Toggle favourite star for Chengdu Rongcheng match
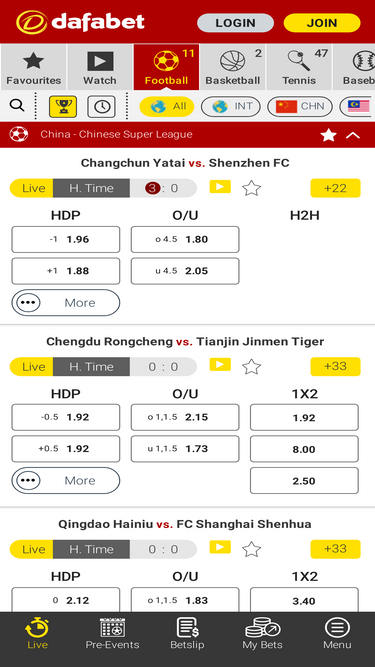The image size is (375, 667). point(251,367)
